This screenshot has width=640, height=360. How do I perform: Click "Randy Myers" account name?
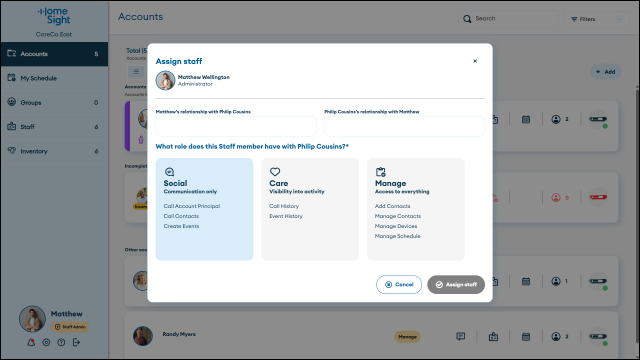(179, 334)
